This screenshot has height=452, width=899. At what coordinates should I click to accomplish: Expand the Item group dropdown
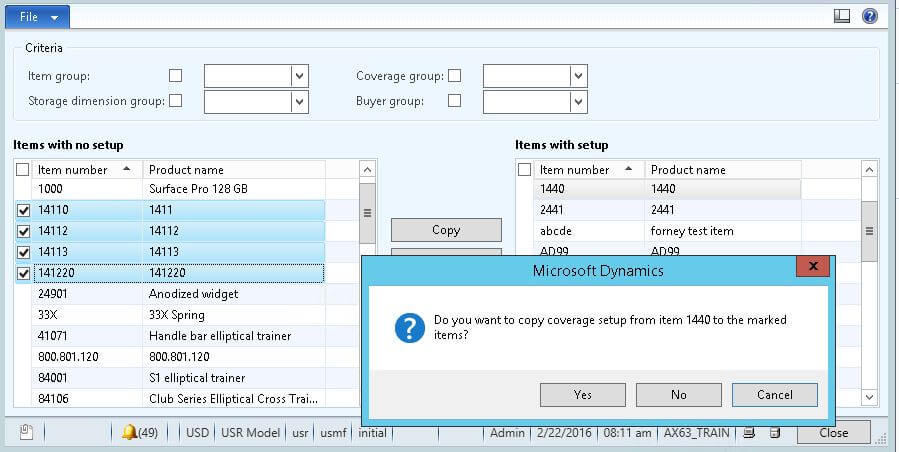click(x=299, y=76)
